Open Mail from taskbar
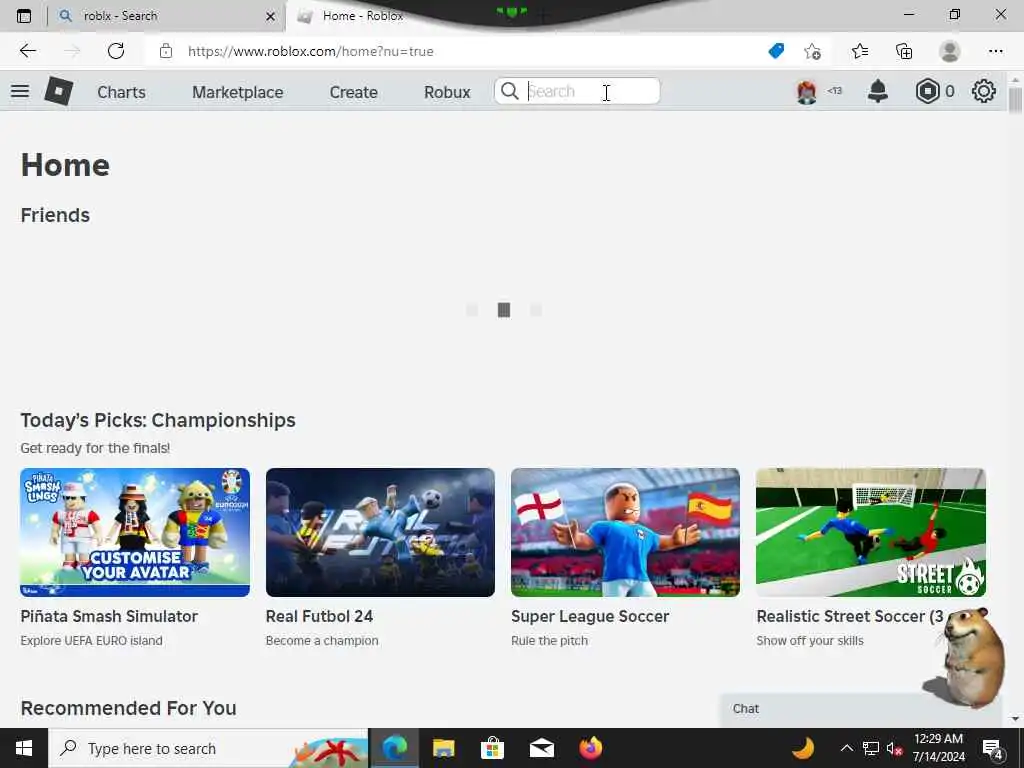The image size is (1024, 768). click(x=541, y=748)
